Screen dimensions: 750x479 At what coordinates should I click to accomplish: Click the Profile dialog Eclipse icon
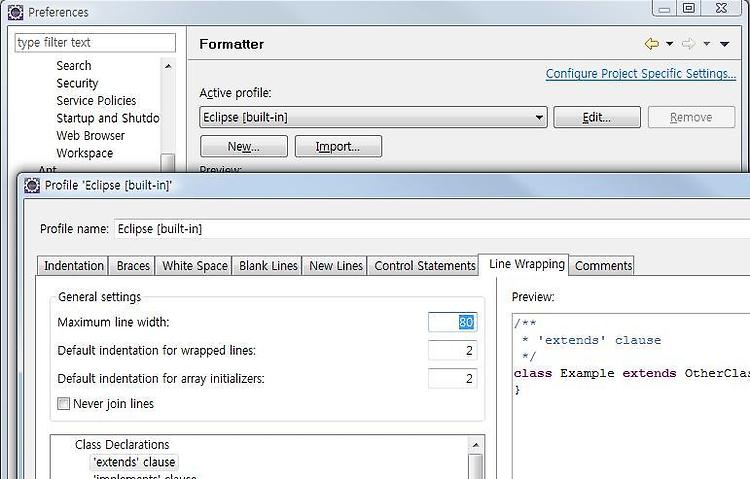click(x=32, y=185)
